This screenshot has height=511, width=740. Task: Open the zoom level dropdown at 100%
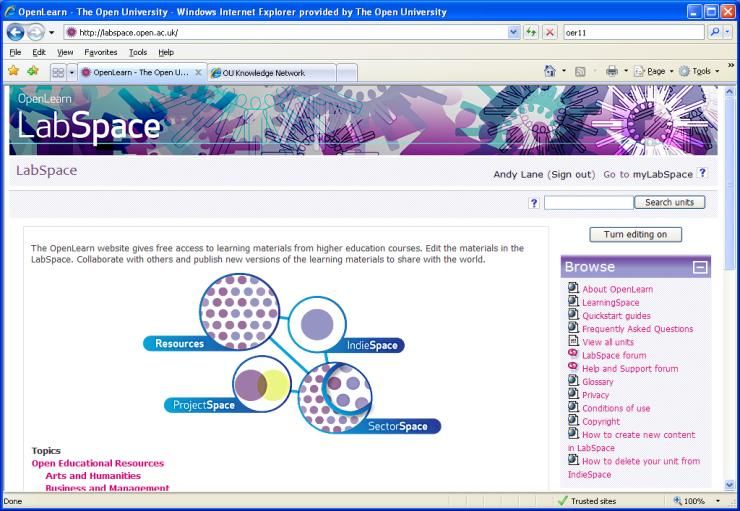tap(718, 501)
